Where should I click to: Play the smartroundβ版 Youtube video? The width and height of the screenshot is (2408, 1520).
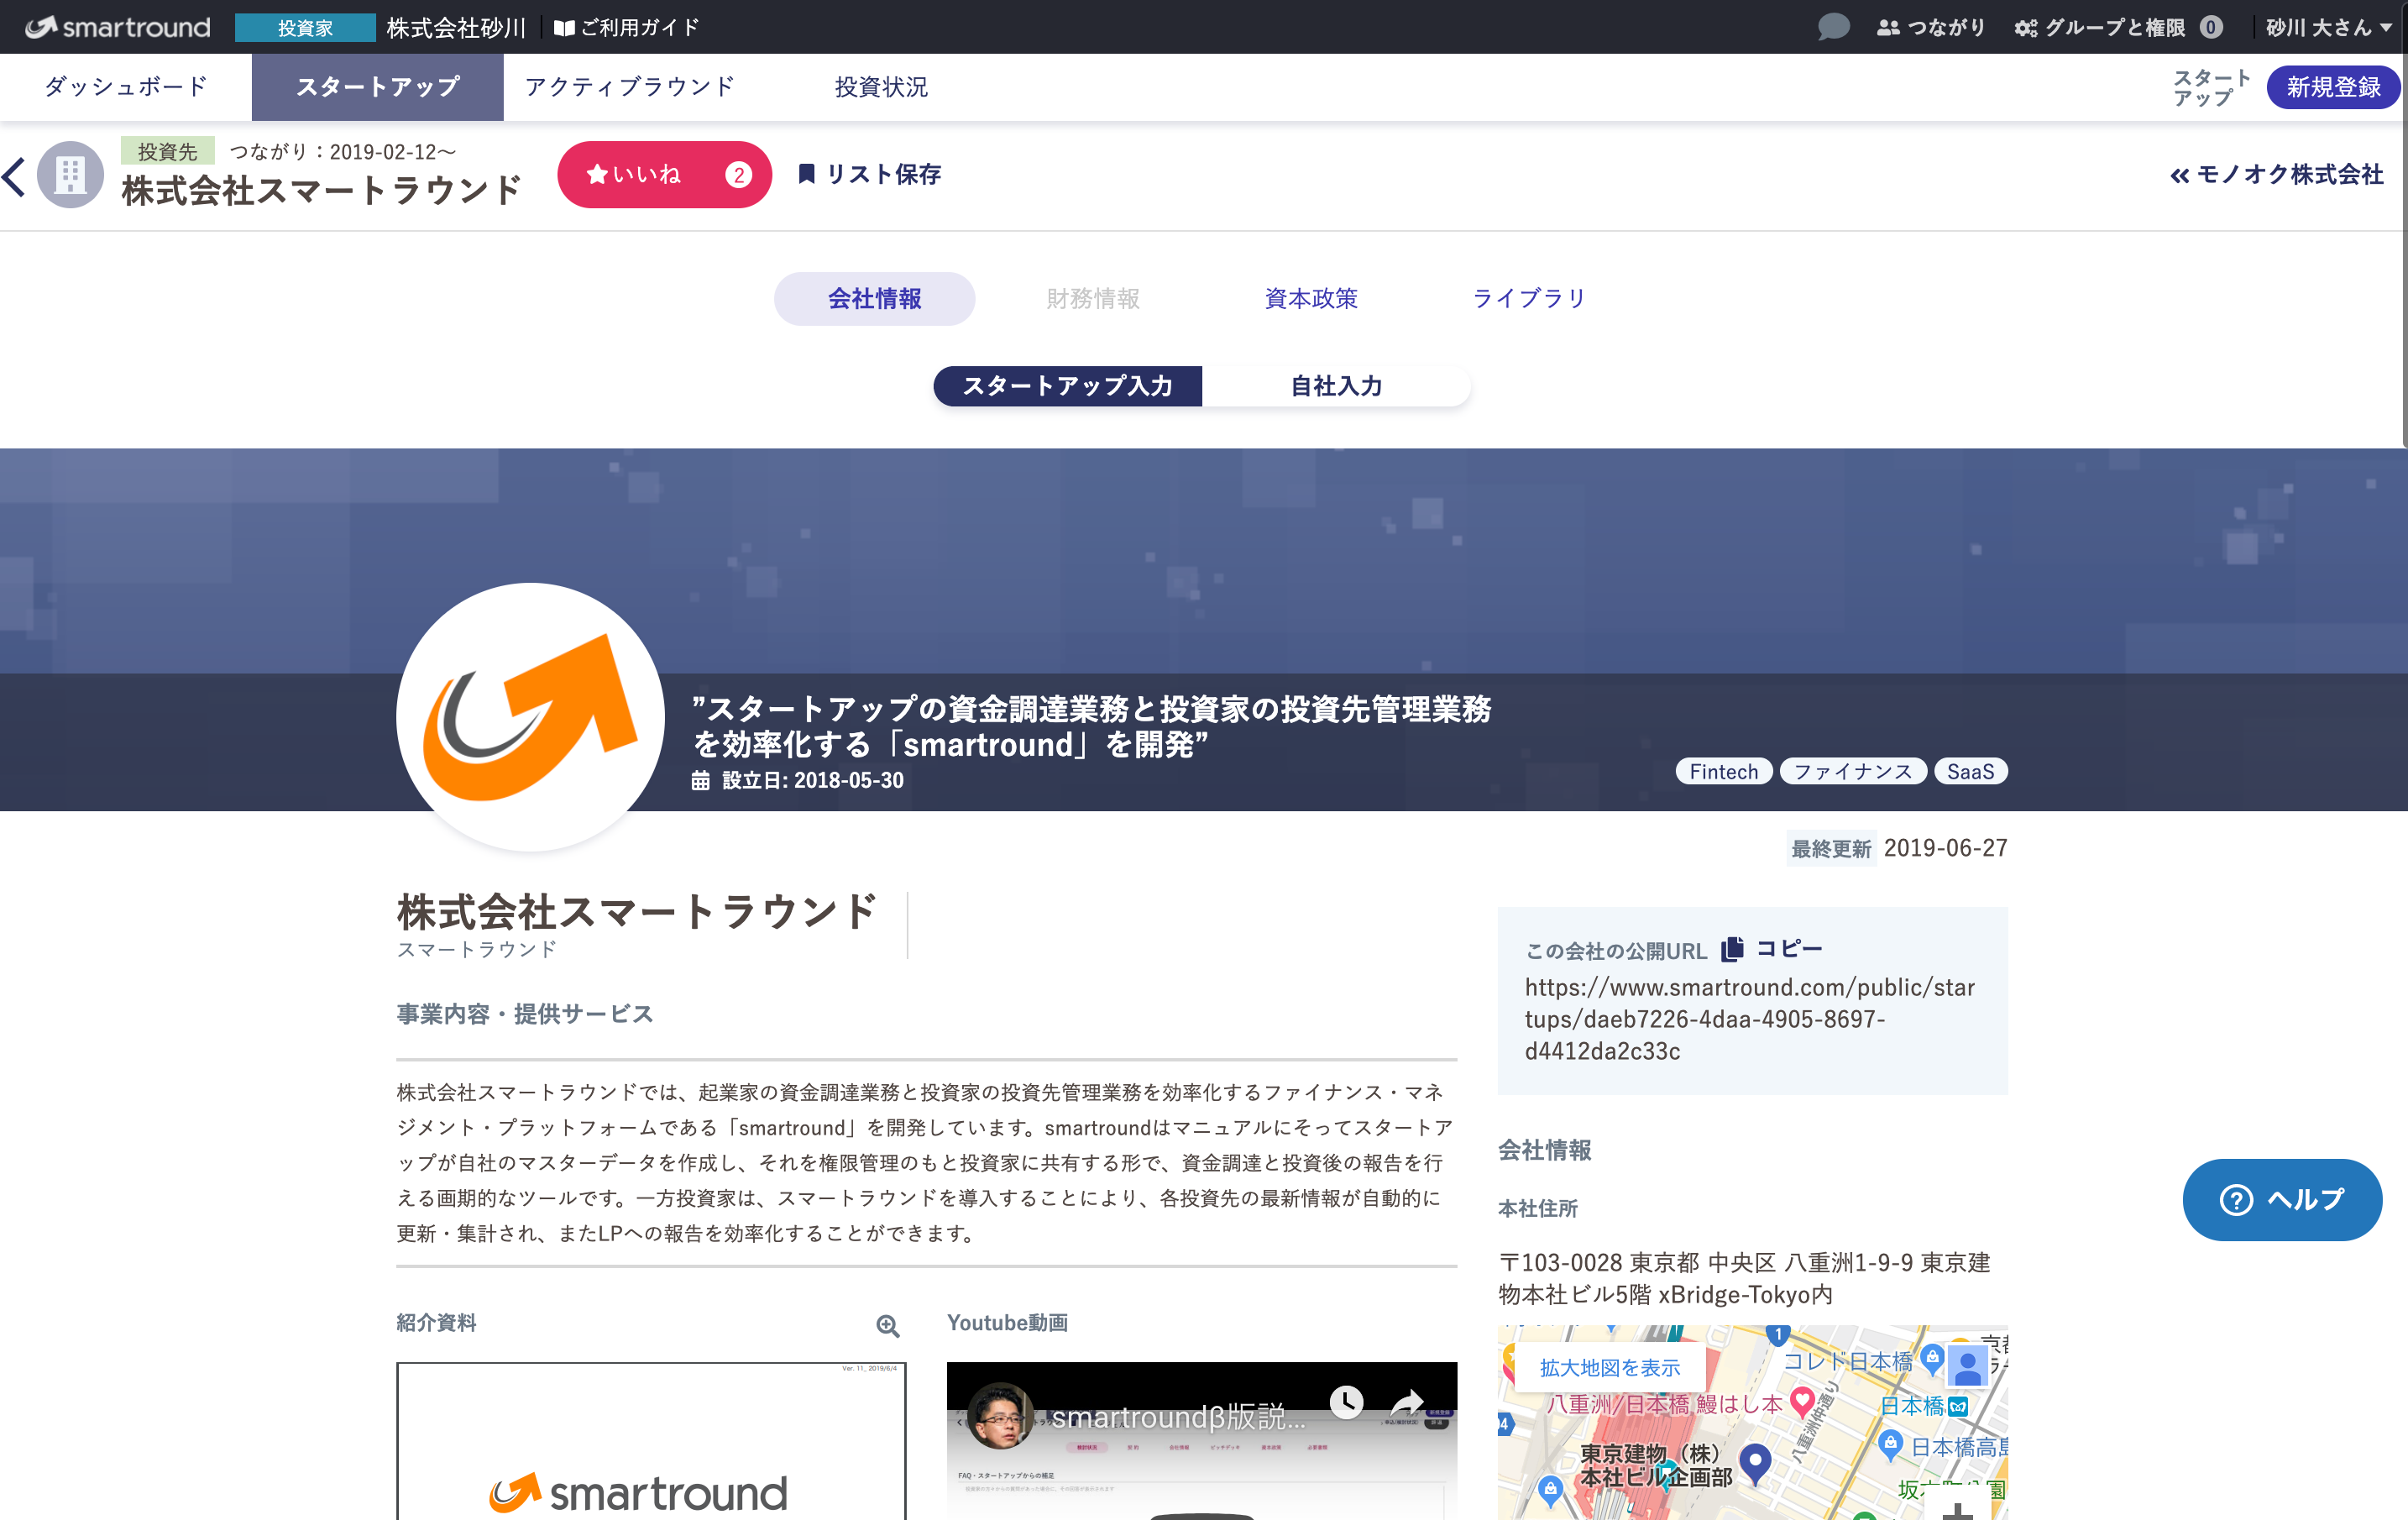click(x=1201, y=1441)
